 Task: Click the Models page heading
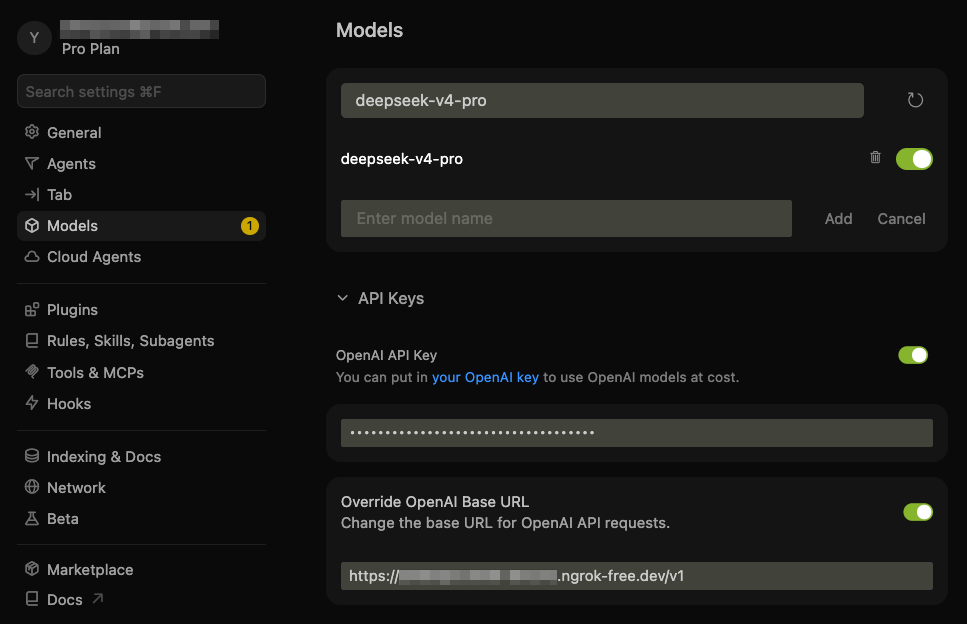[x=369, y=30]
